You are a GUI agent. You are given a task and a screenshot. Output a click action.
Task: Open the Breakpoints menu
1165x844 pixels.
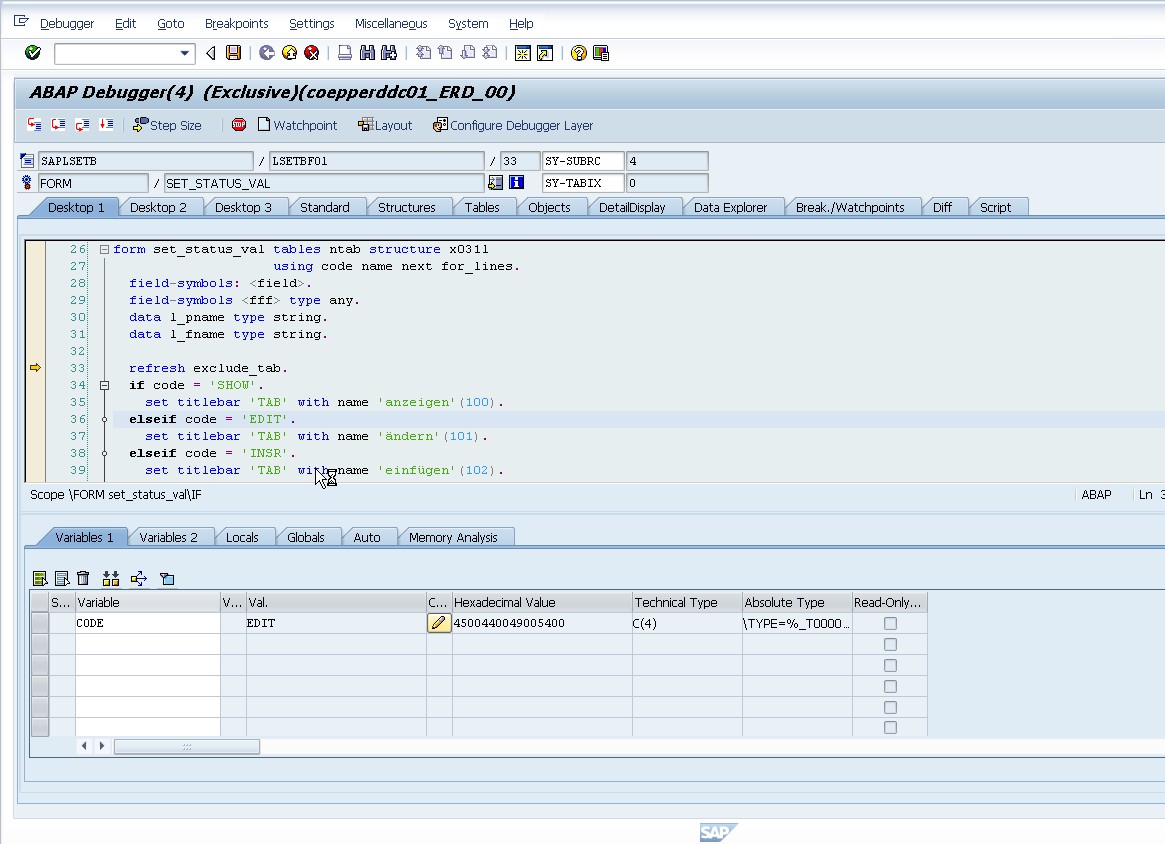pyautogui.click(x=236, y=24)
